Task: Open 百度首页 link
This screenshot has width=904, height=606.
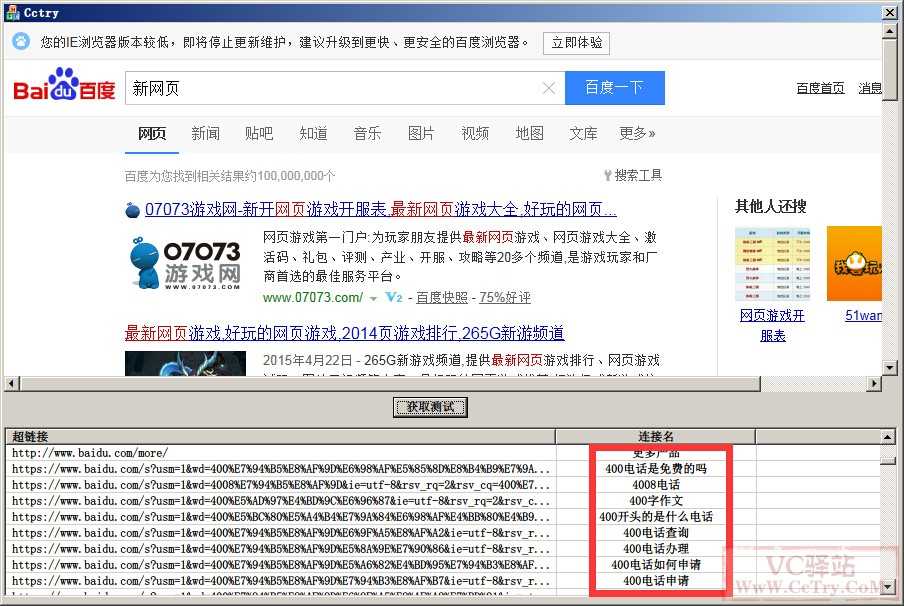Action: click(x=820, y=88)
